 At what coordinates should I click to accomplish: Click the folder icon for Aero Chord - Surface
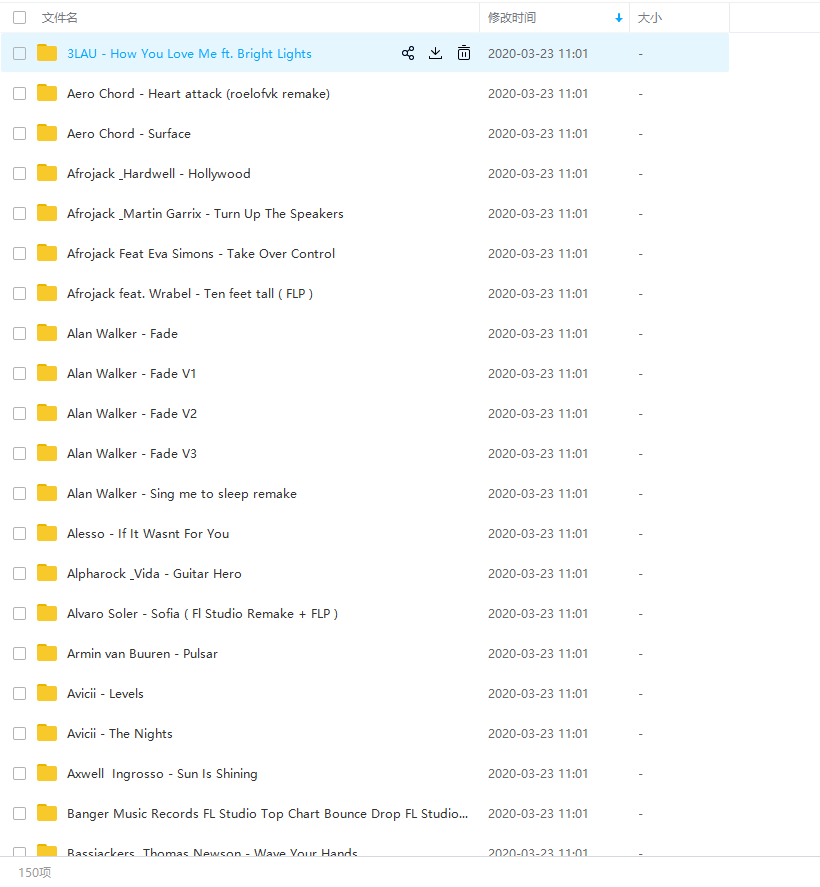coord(47,133)
